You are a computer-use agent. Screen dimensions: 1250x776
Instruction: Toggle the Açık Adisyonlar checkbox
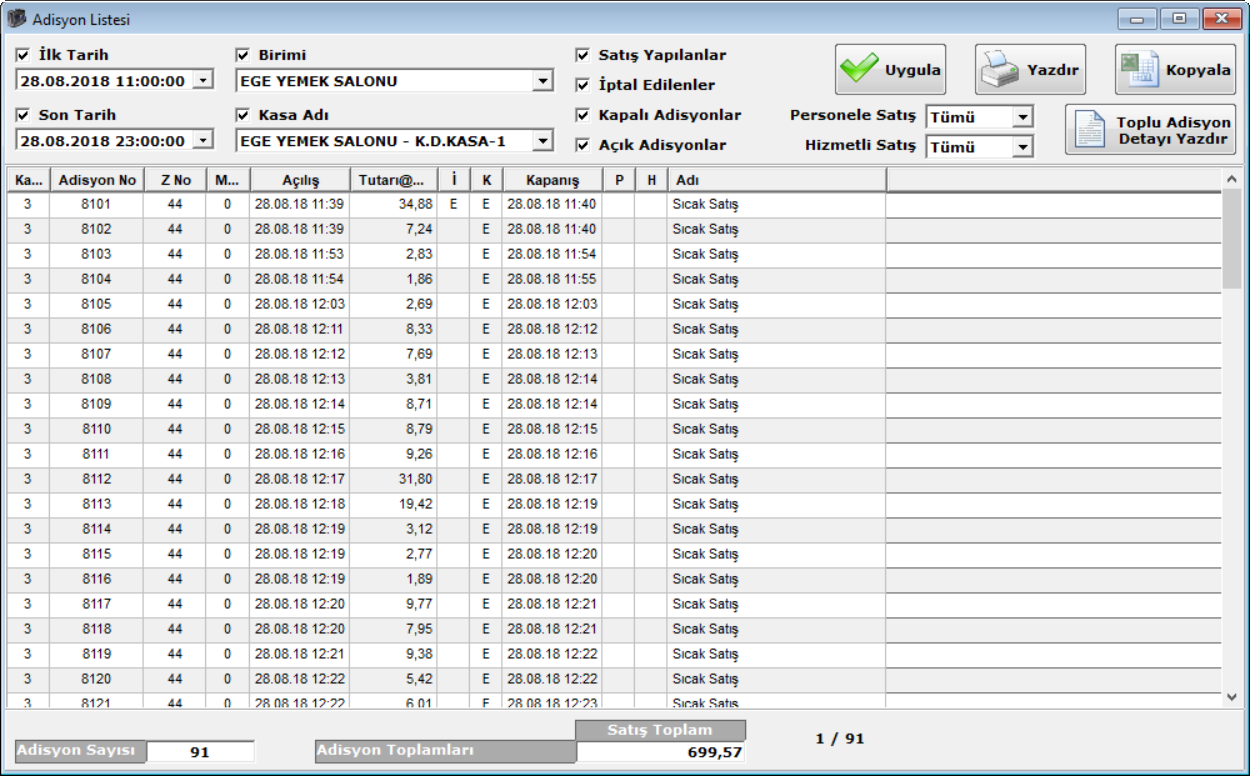pos(583,145)
